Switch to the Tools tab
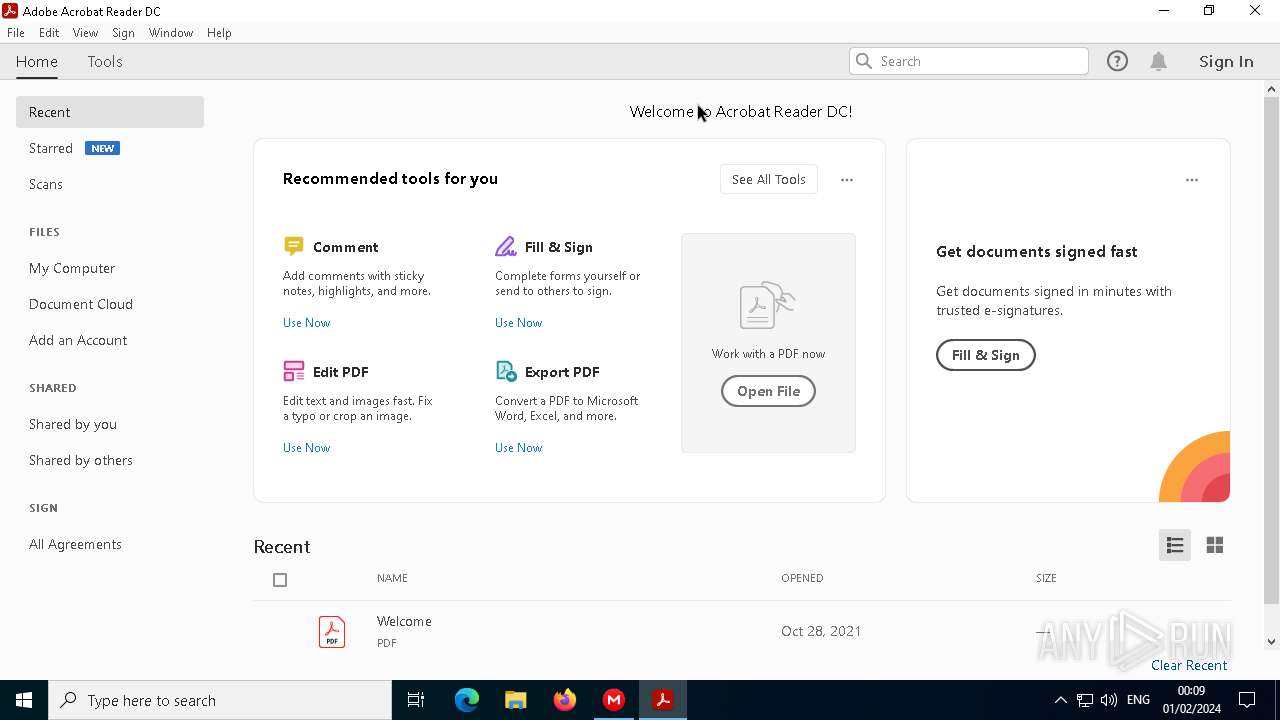Image resolution: width=1280 pixels, height=720 pixels. tap(105, 61)
